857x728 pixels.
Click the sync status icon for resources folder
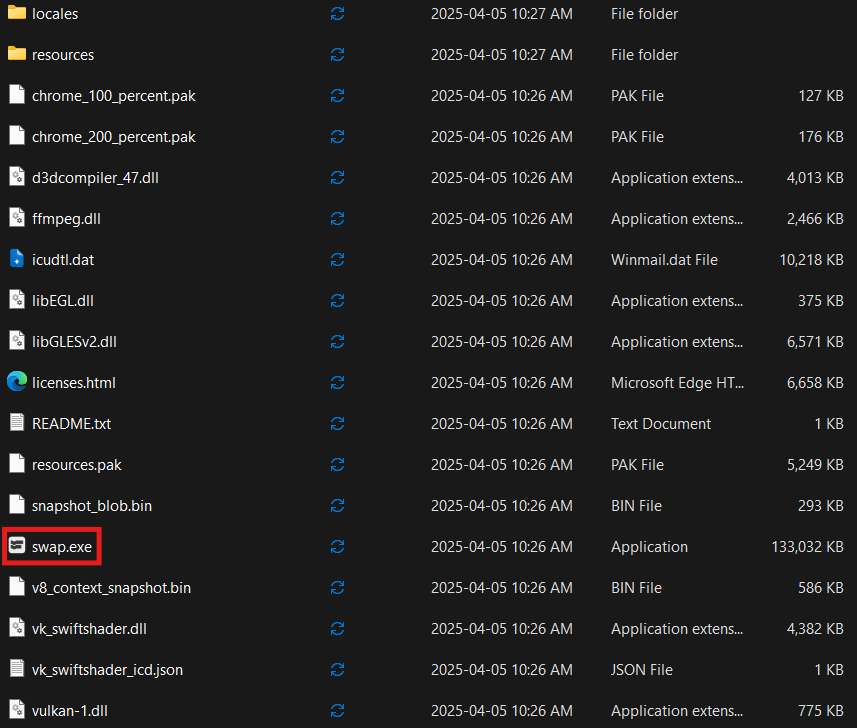(x=337, y=55)
